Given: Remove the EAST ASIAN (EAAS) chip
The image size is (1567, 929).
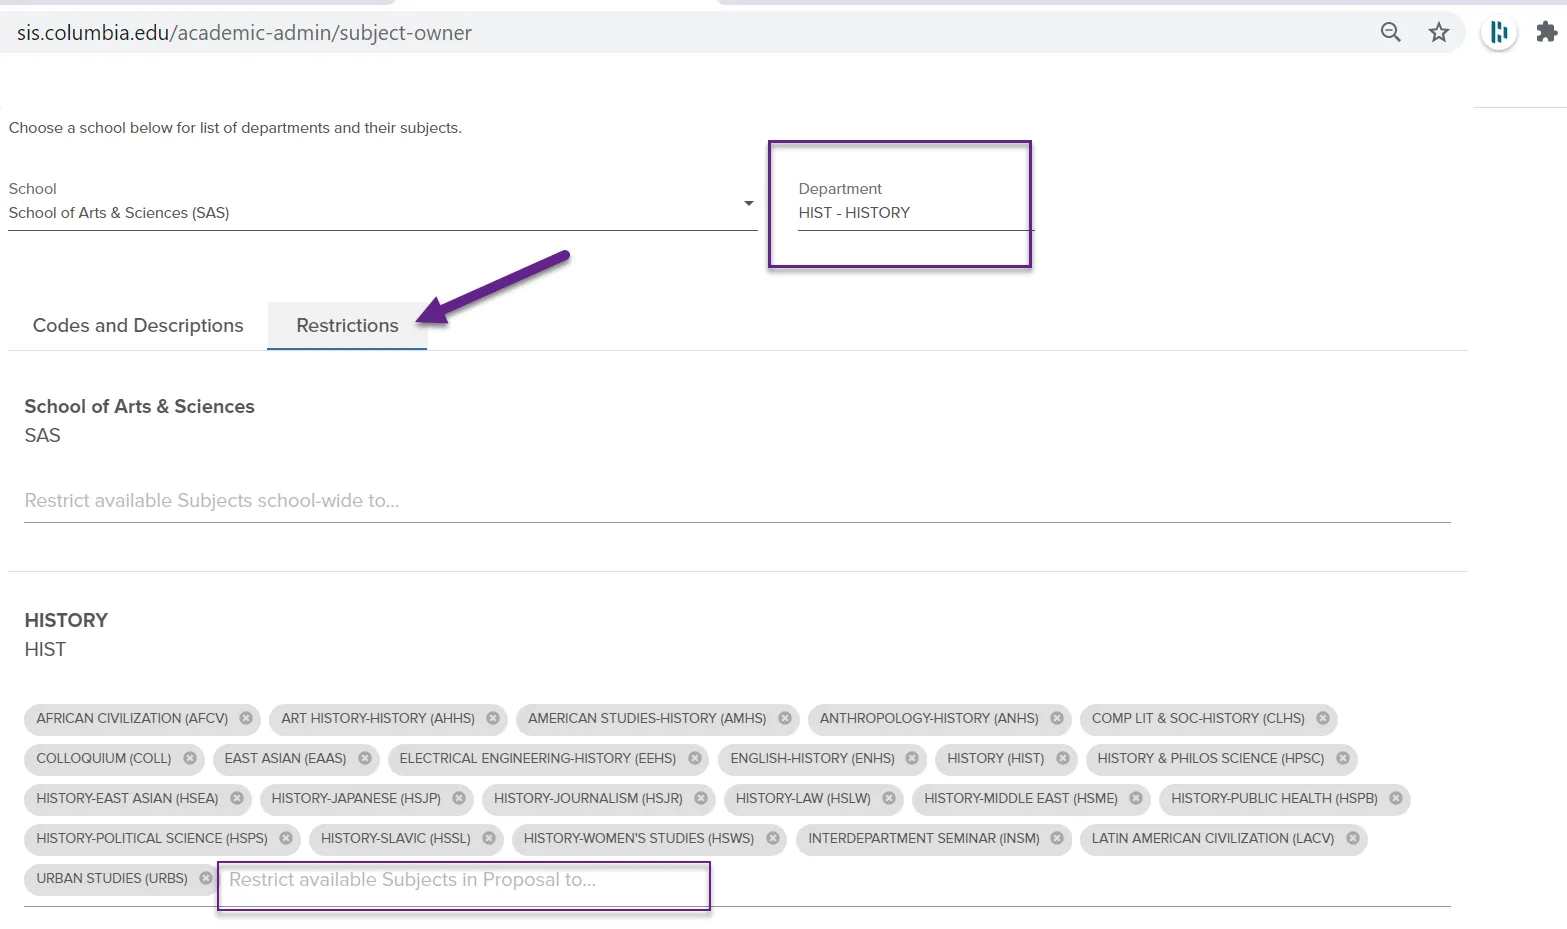Looking at the screenshot, I should click(365, 758).
